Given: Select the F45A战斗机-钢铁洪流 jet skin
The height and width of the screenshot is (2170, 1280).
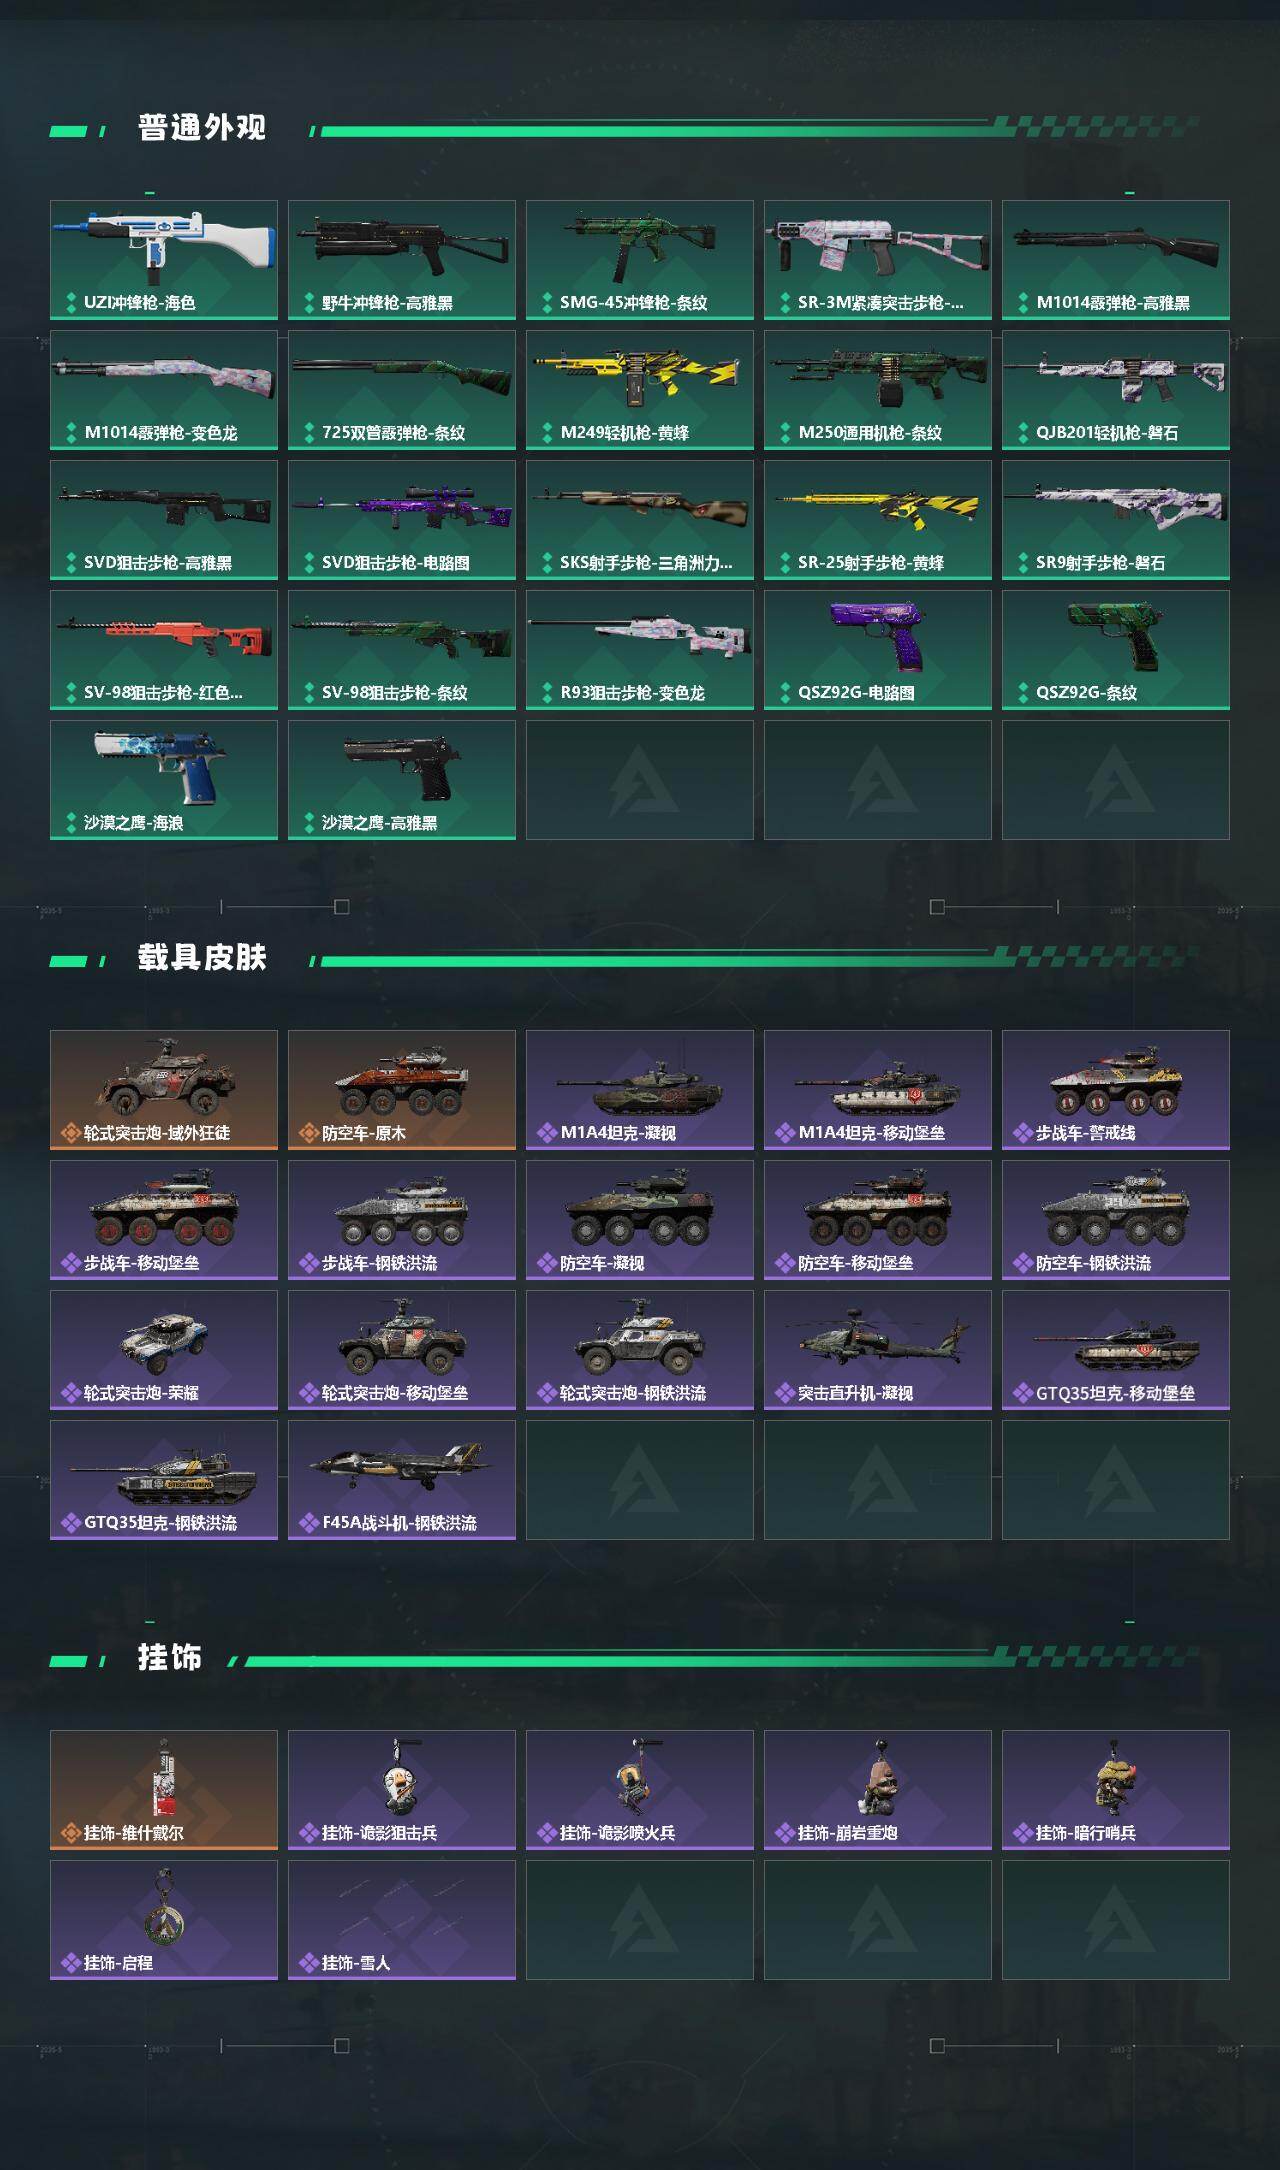Looking at the screenshot, I should [402, 1480].
